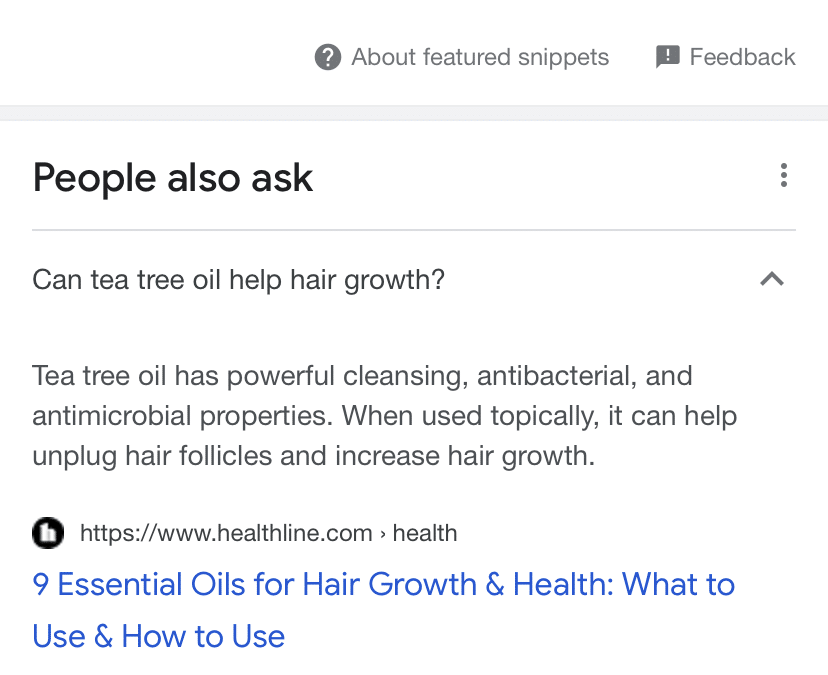Open the '9 Essential Oils for Hair Growth' link
Viewport: 828px width, 675px height.
[x=384, y=585]
